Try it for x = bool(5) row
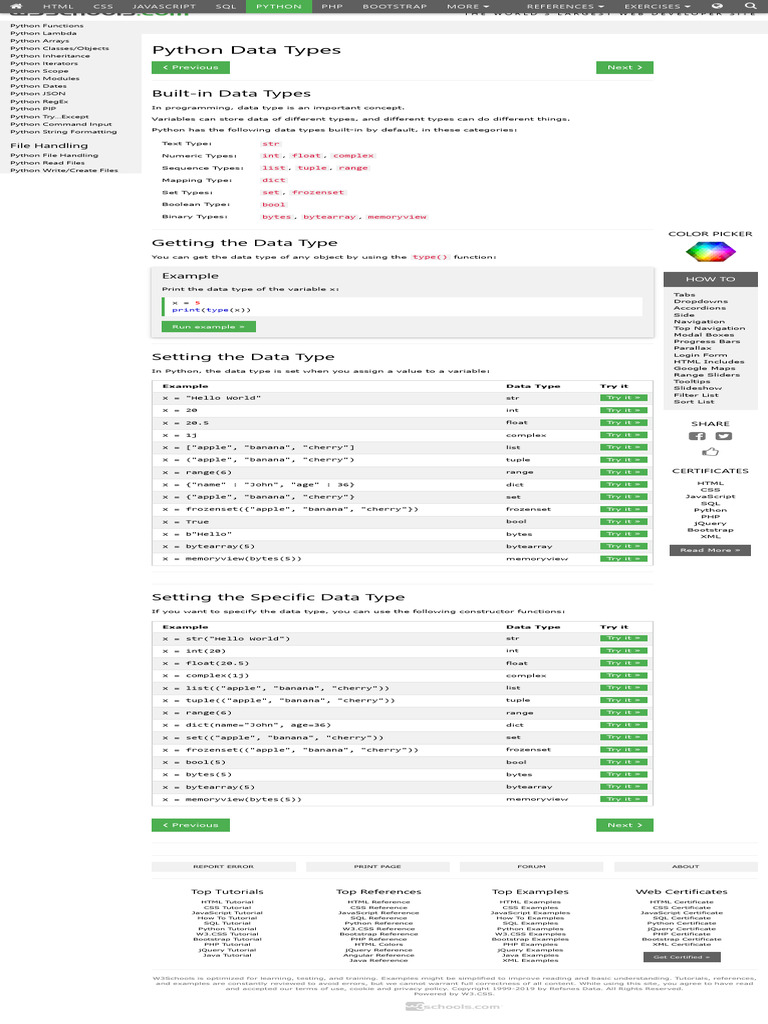Image resolution: width=768 pixels, height=1024 pixels. (624, 762)
